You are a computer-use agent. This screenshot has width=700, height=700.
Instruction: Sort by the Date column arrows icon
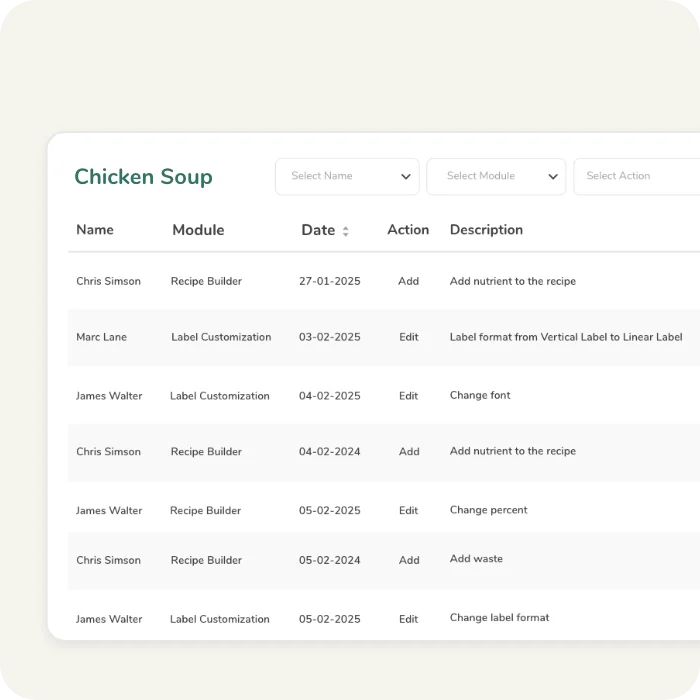[x=346, y=231]
